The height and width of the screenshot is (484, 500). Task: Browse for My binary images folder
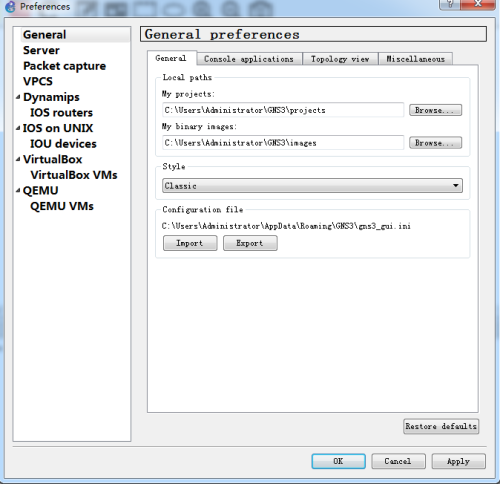coord(435,143)
